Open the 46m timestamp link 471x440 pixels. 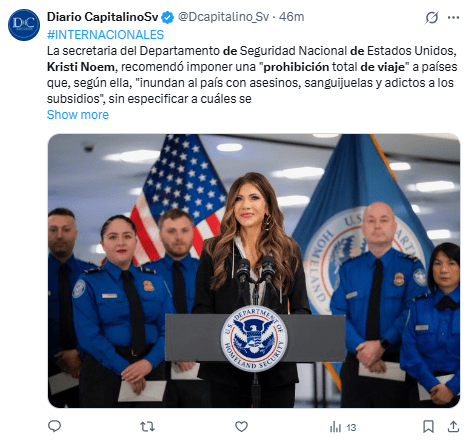(x=291, y=17)
